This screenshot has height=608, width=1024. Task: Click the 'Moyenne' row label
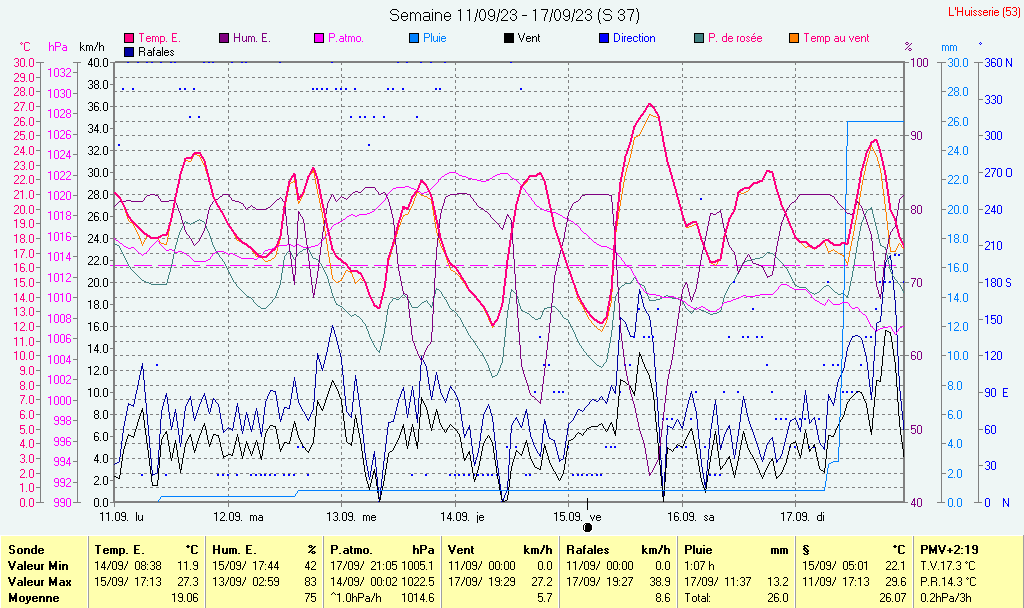pyautogui.click(x=33, y=598)
